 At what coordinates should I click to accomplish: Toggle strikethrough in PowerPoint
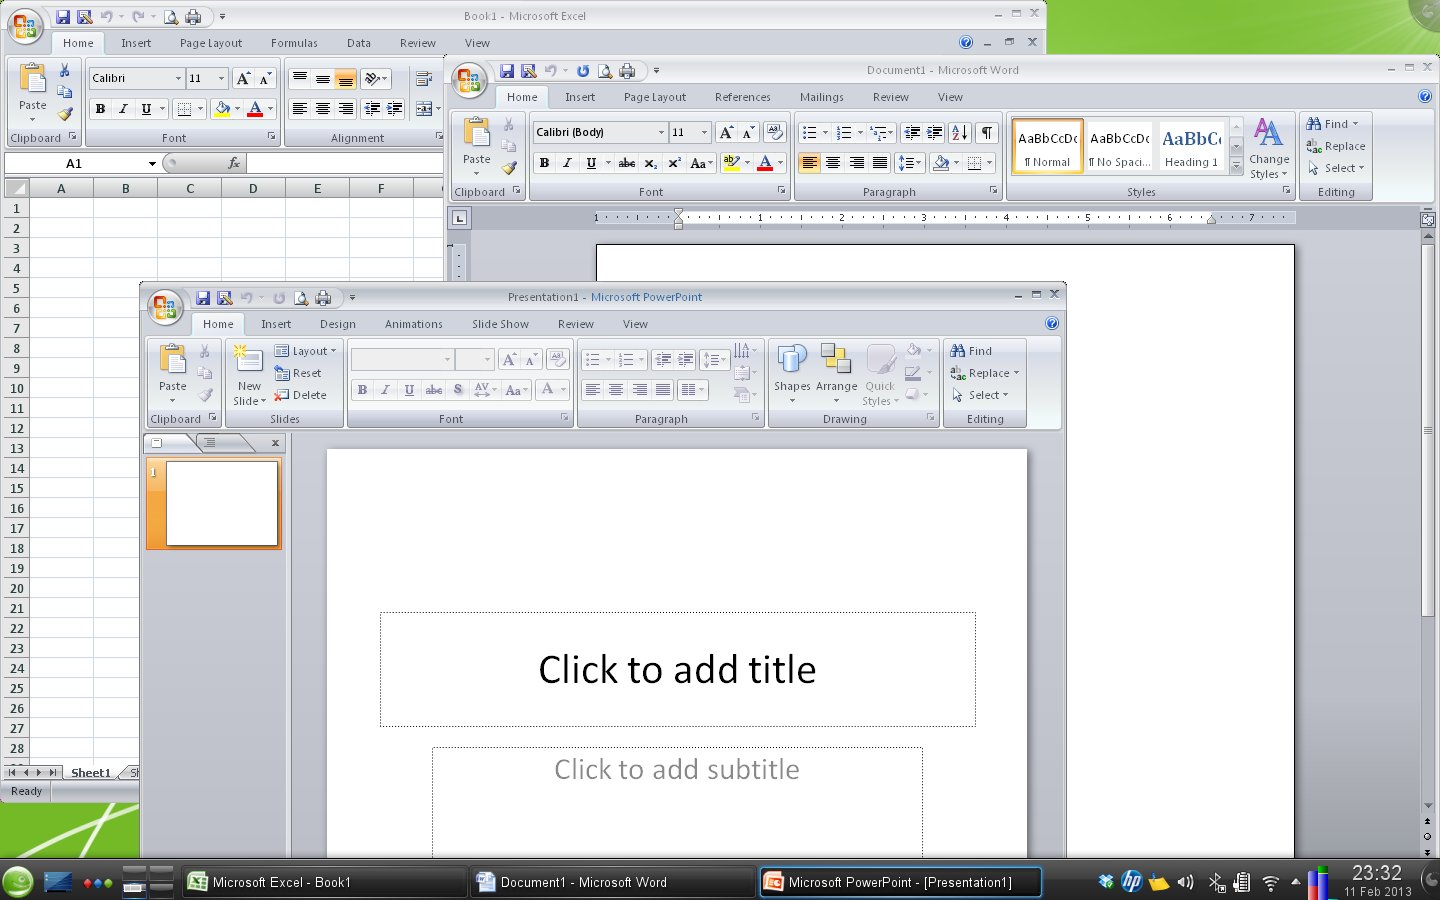pos(433,391)
